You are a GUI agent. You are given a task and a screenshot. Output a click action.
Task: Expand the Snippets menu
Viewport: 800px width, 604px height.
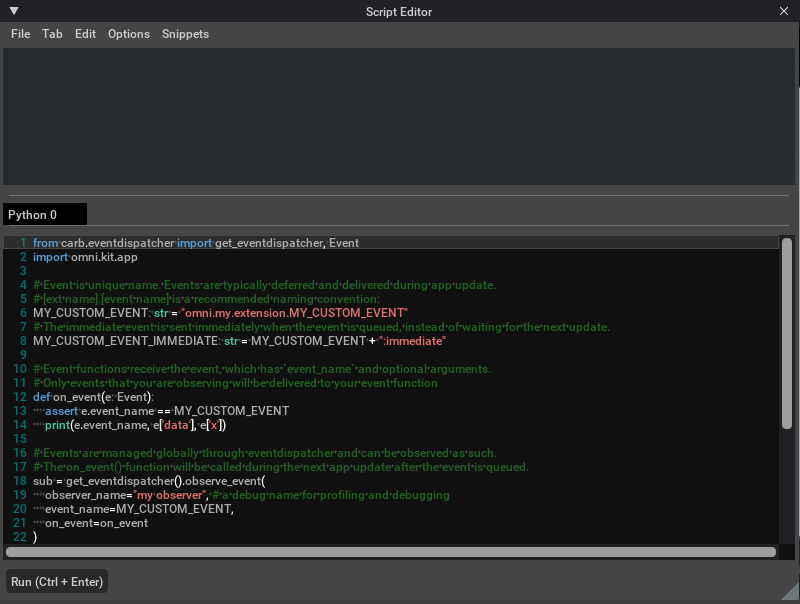185,34
